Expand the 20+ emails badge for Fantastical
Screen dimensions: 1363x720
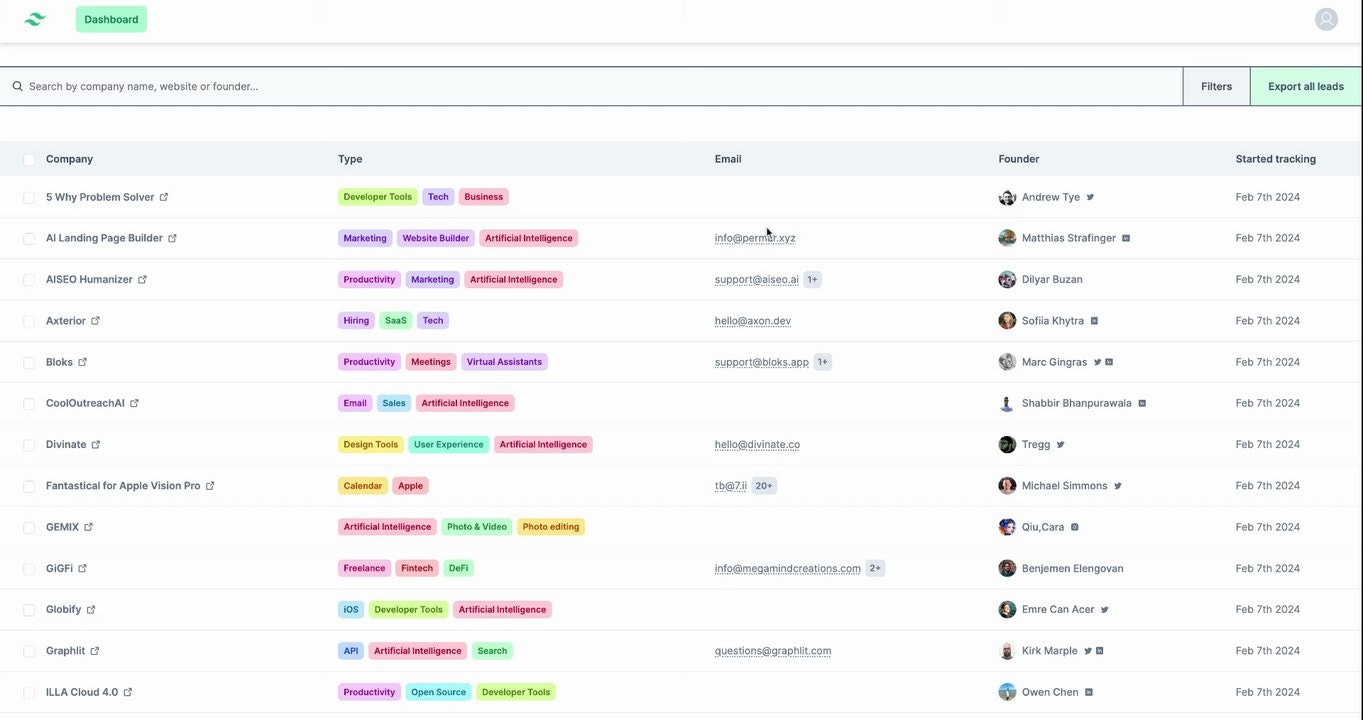764,486
